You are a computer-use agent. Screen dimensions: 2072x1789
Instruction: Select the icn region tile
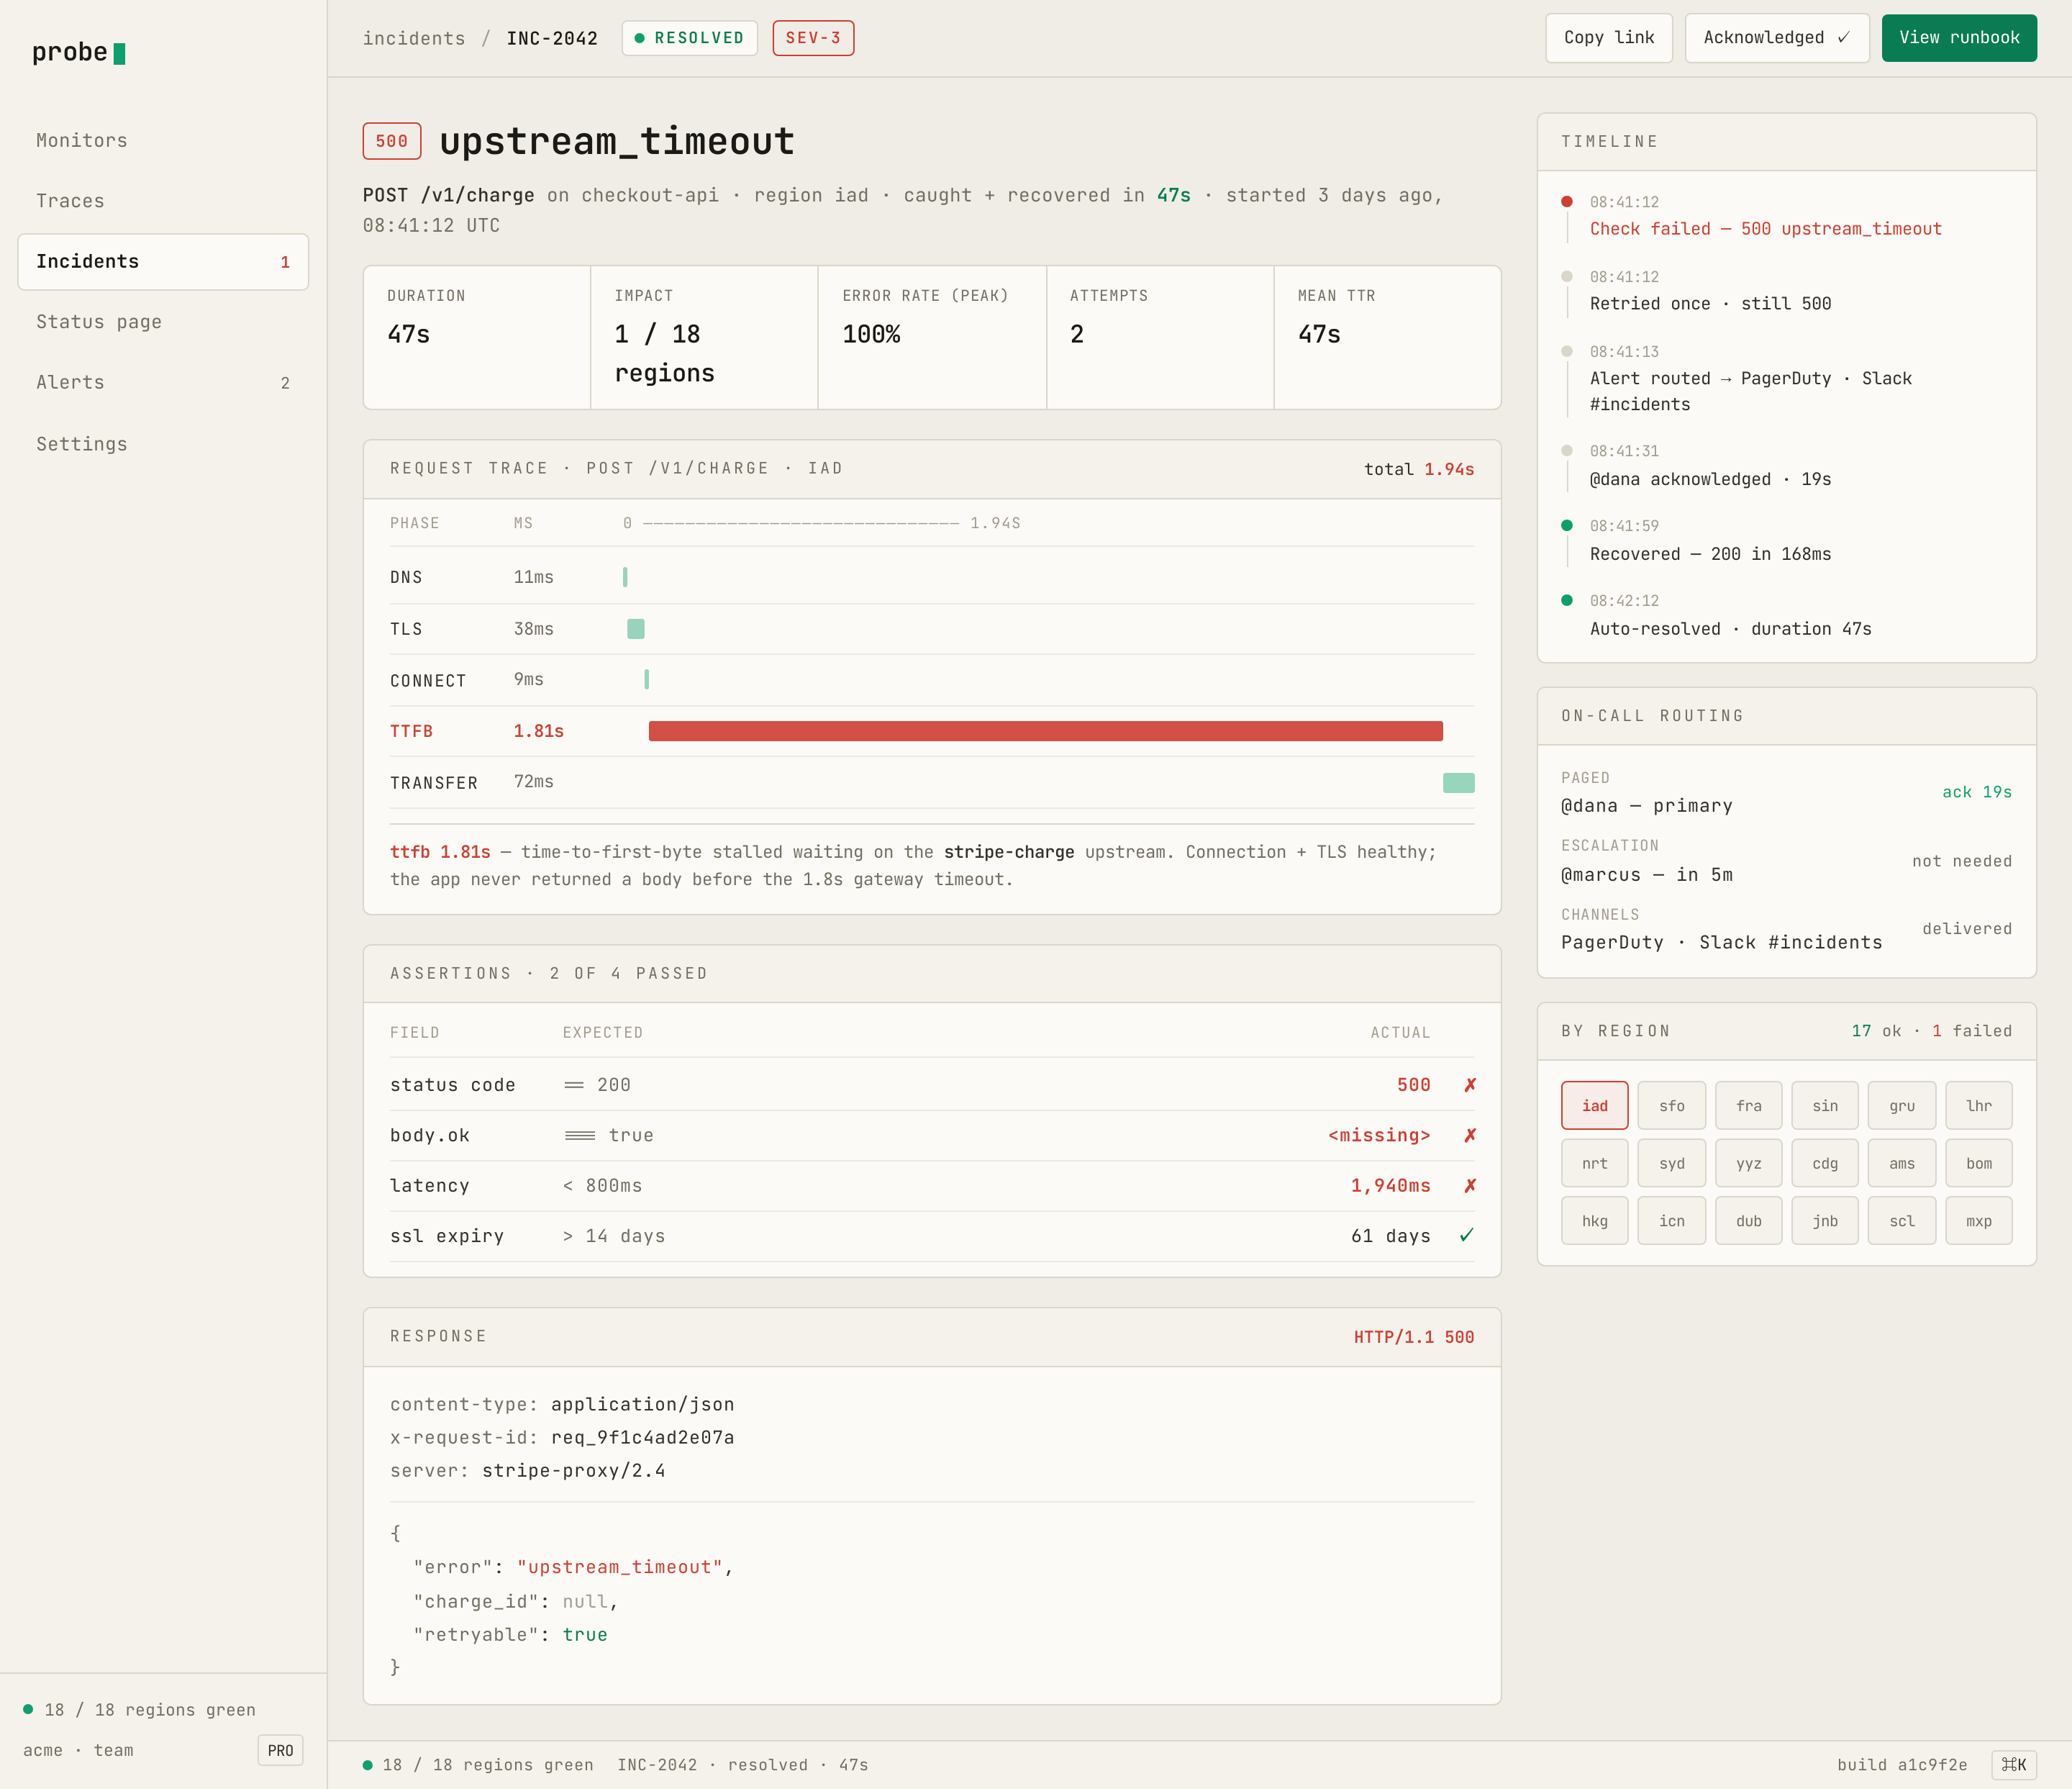1671,1220
